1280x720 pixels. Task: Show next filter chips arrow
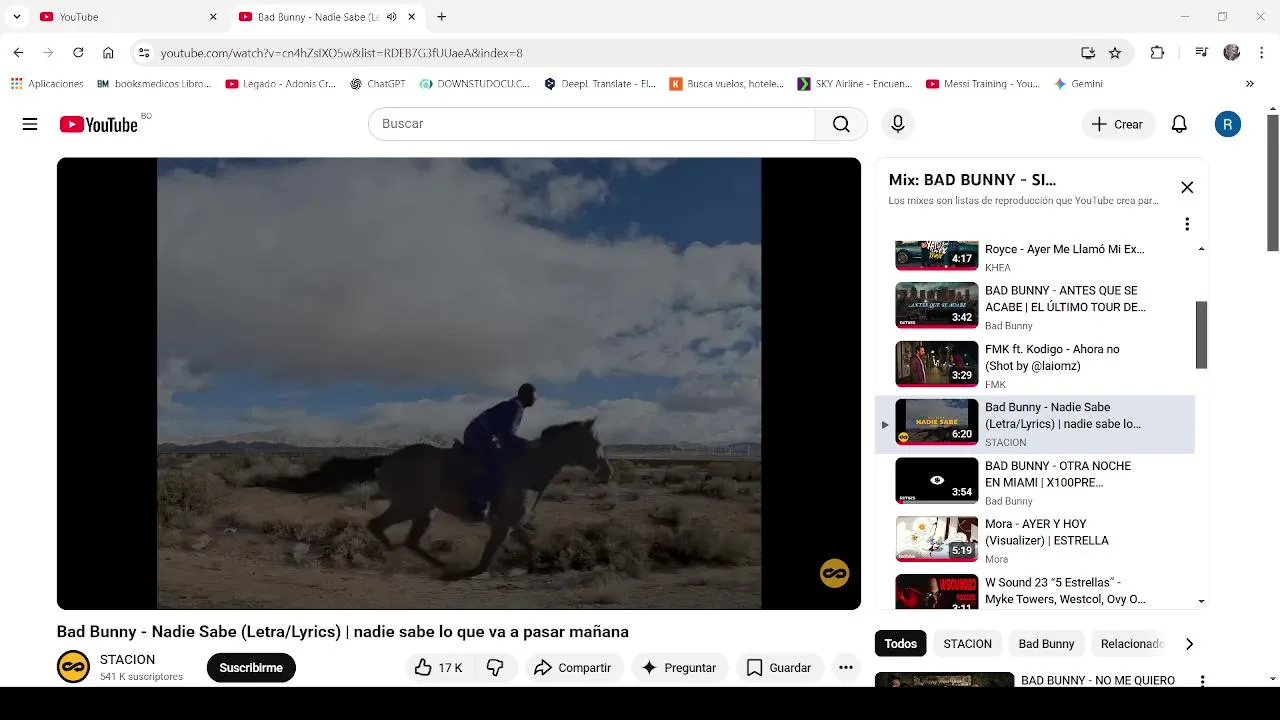click(1189, 644)
